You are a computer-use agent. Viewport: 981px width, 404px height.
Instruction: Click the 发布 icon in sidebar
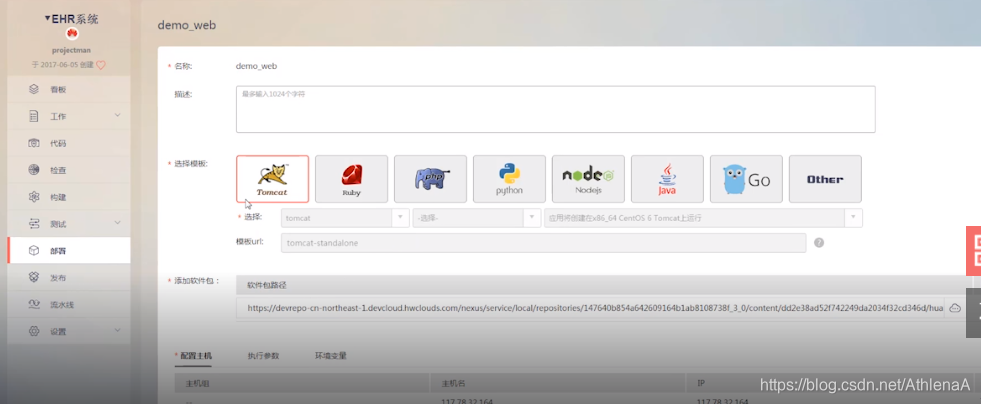tap(34, 278)
